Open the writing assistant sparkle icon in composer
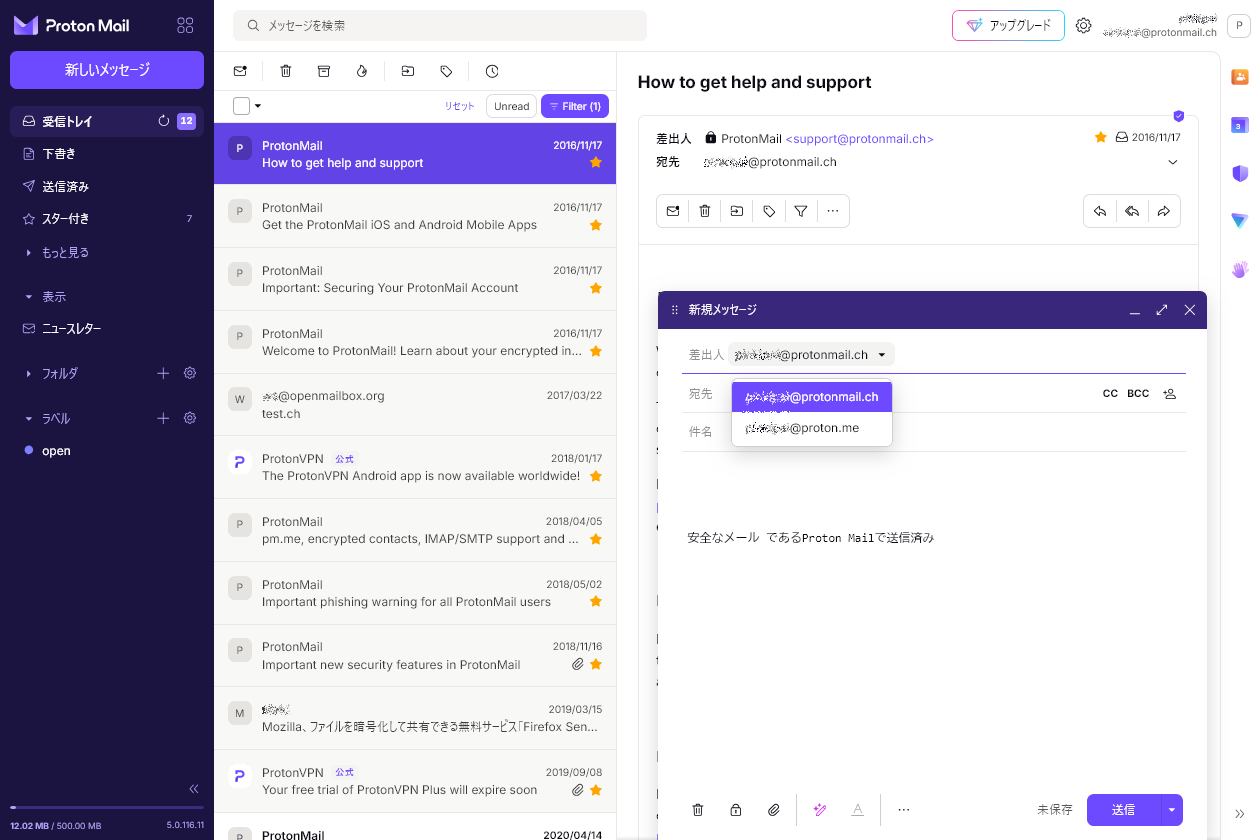Screen dimensions: 1260x840 click(820, 810)
